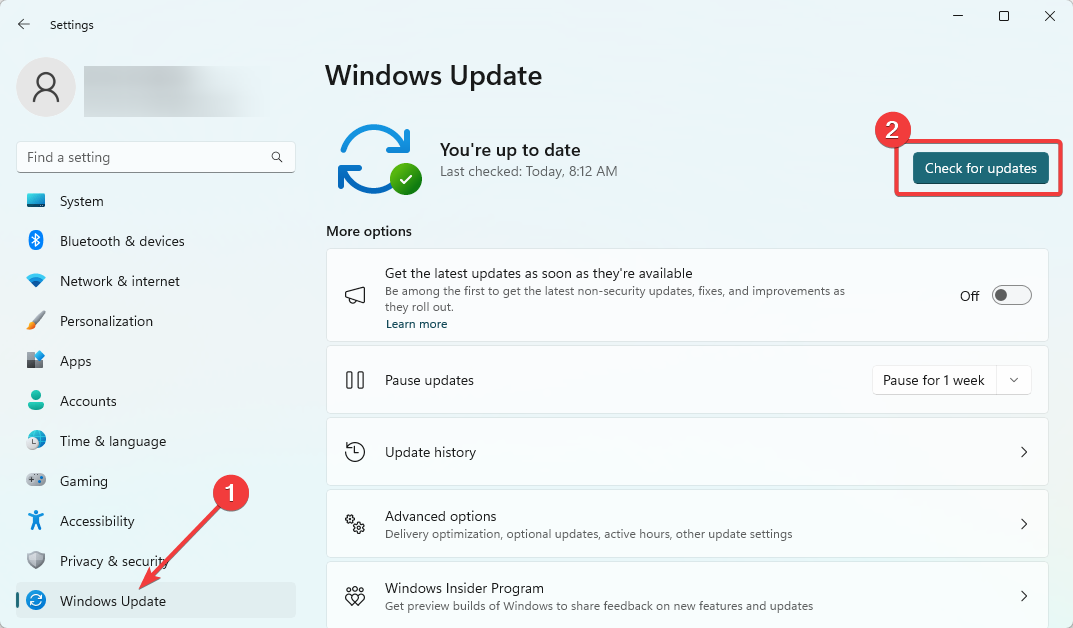Select Privacy & security in sidebar
This screenshot has height=628, width=1073.
click(156, 561)
